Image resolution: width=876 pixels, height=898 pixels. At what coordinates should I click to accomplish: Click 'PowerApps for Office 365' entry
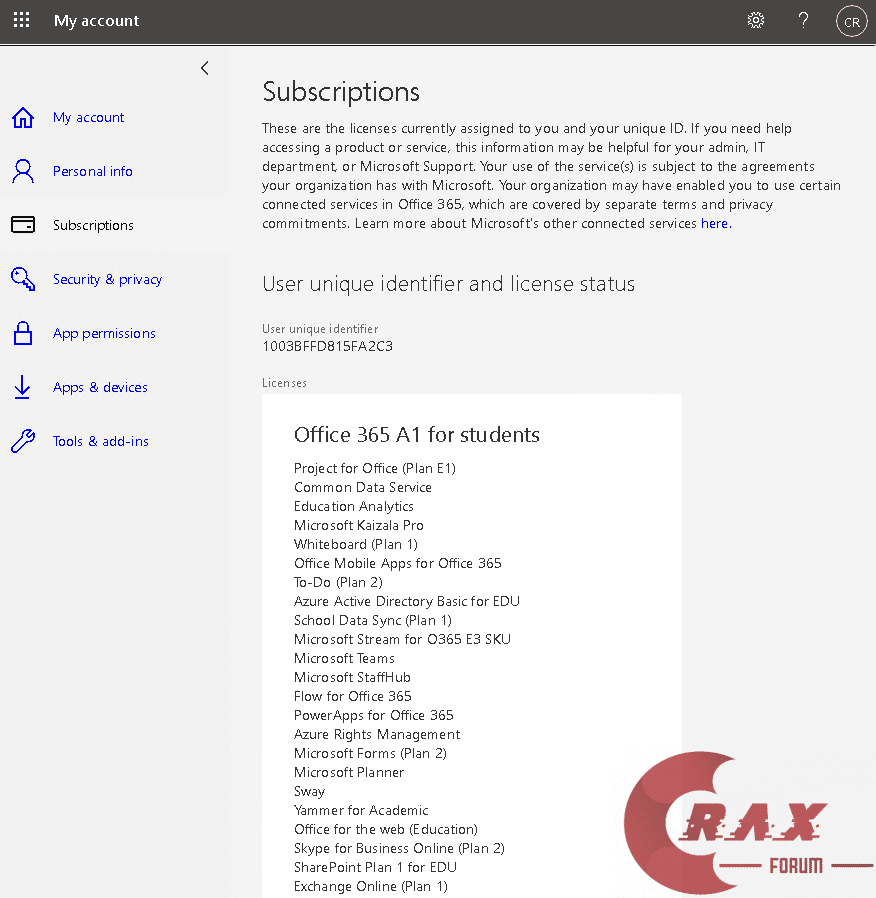tap(374, 715)
